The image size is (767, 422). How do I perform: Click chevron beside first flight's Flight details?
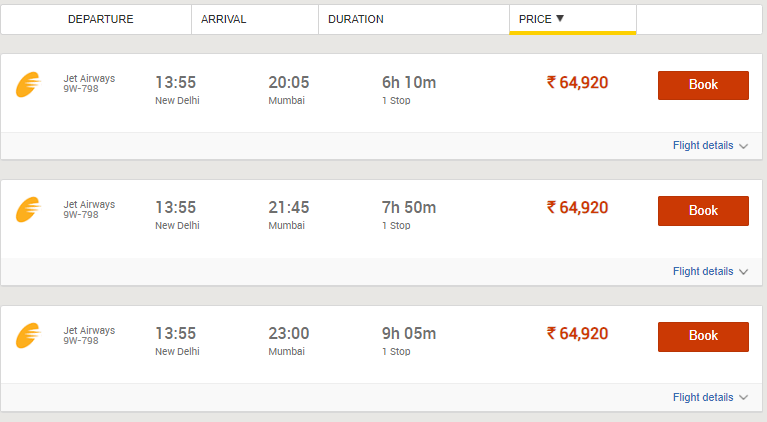[x=744, y=146]
